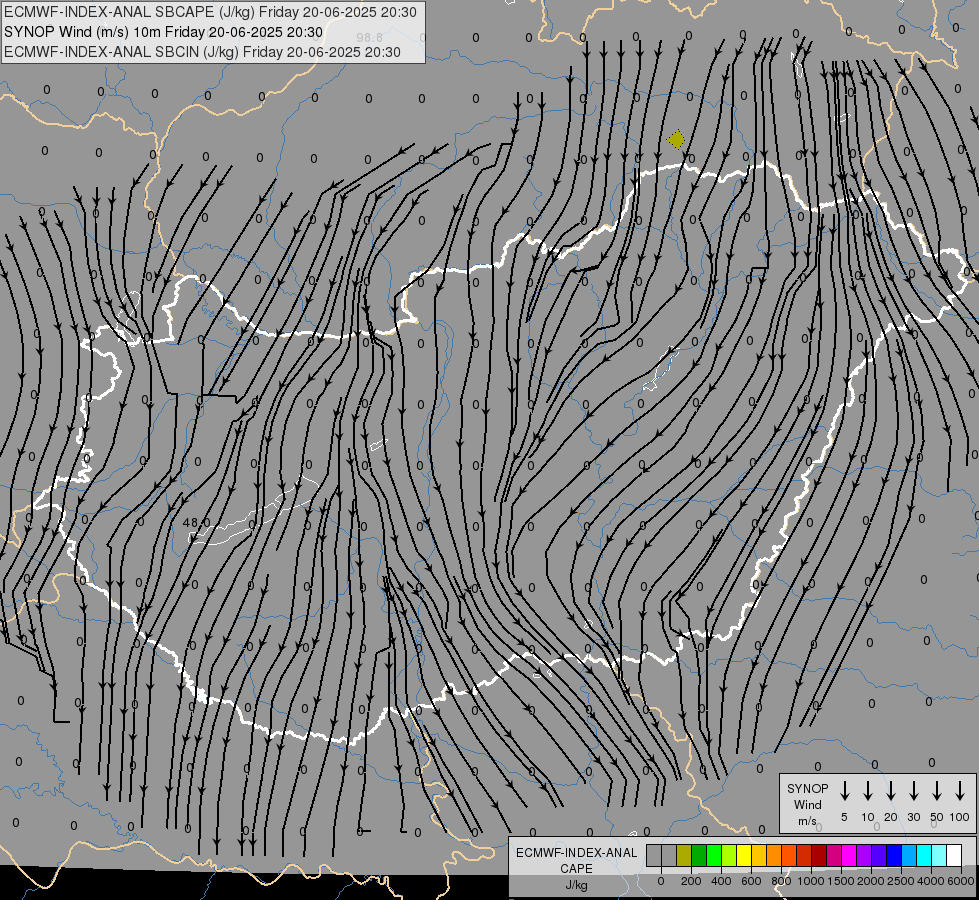Select the red-orange CAPE swatch after 800

point(789,855)
